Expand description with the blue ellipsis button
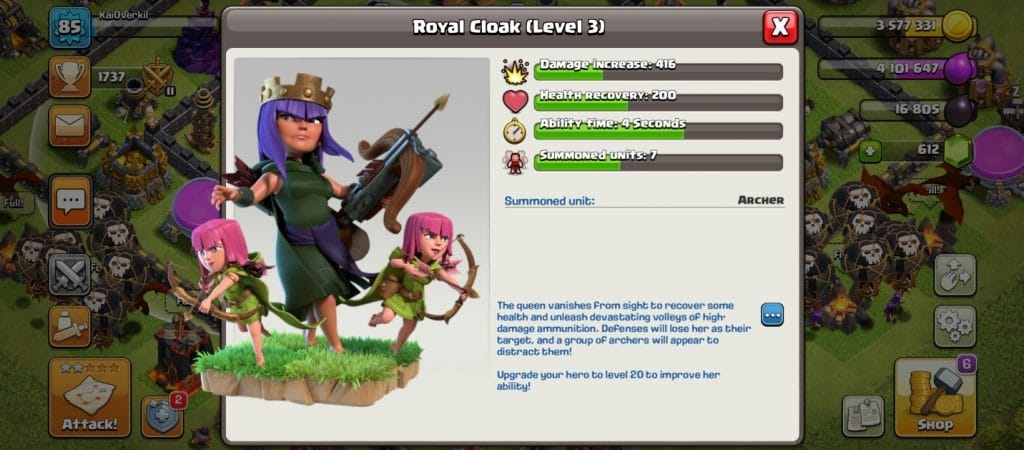The image size is (1024, 450). (772, 315)
